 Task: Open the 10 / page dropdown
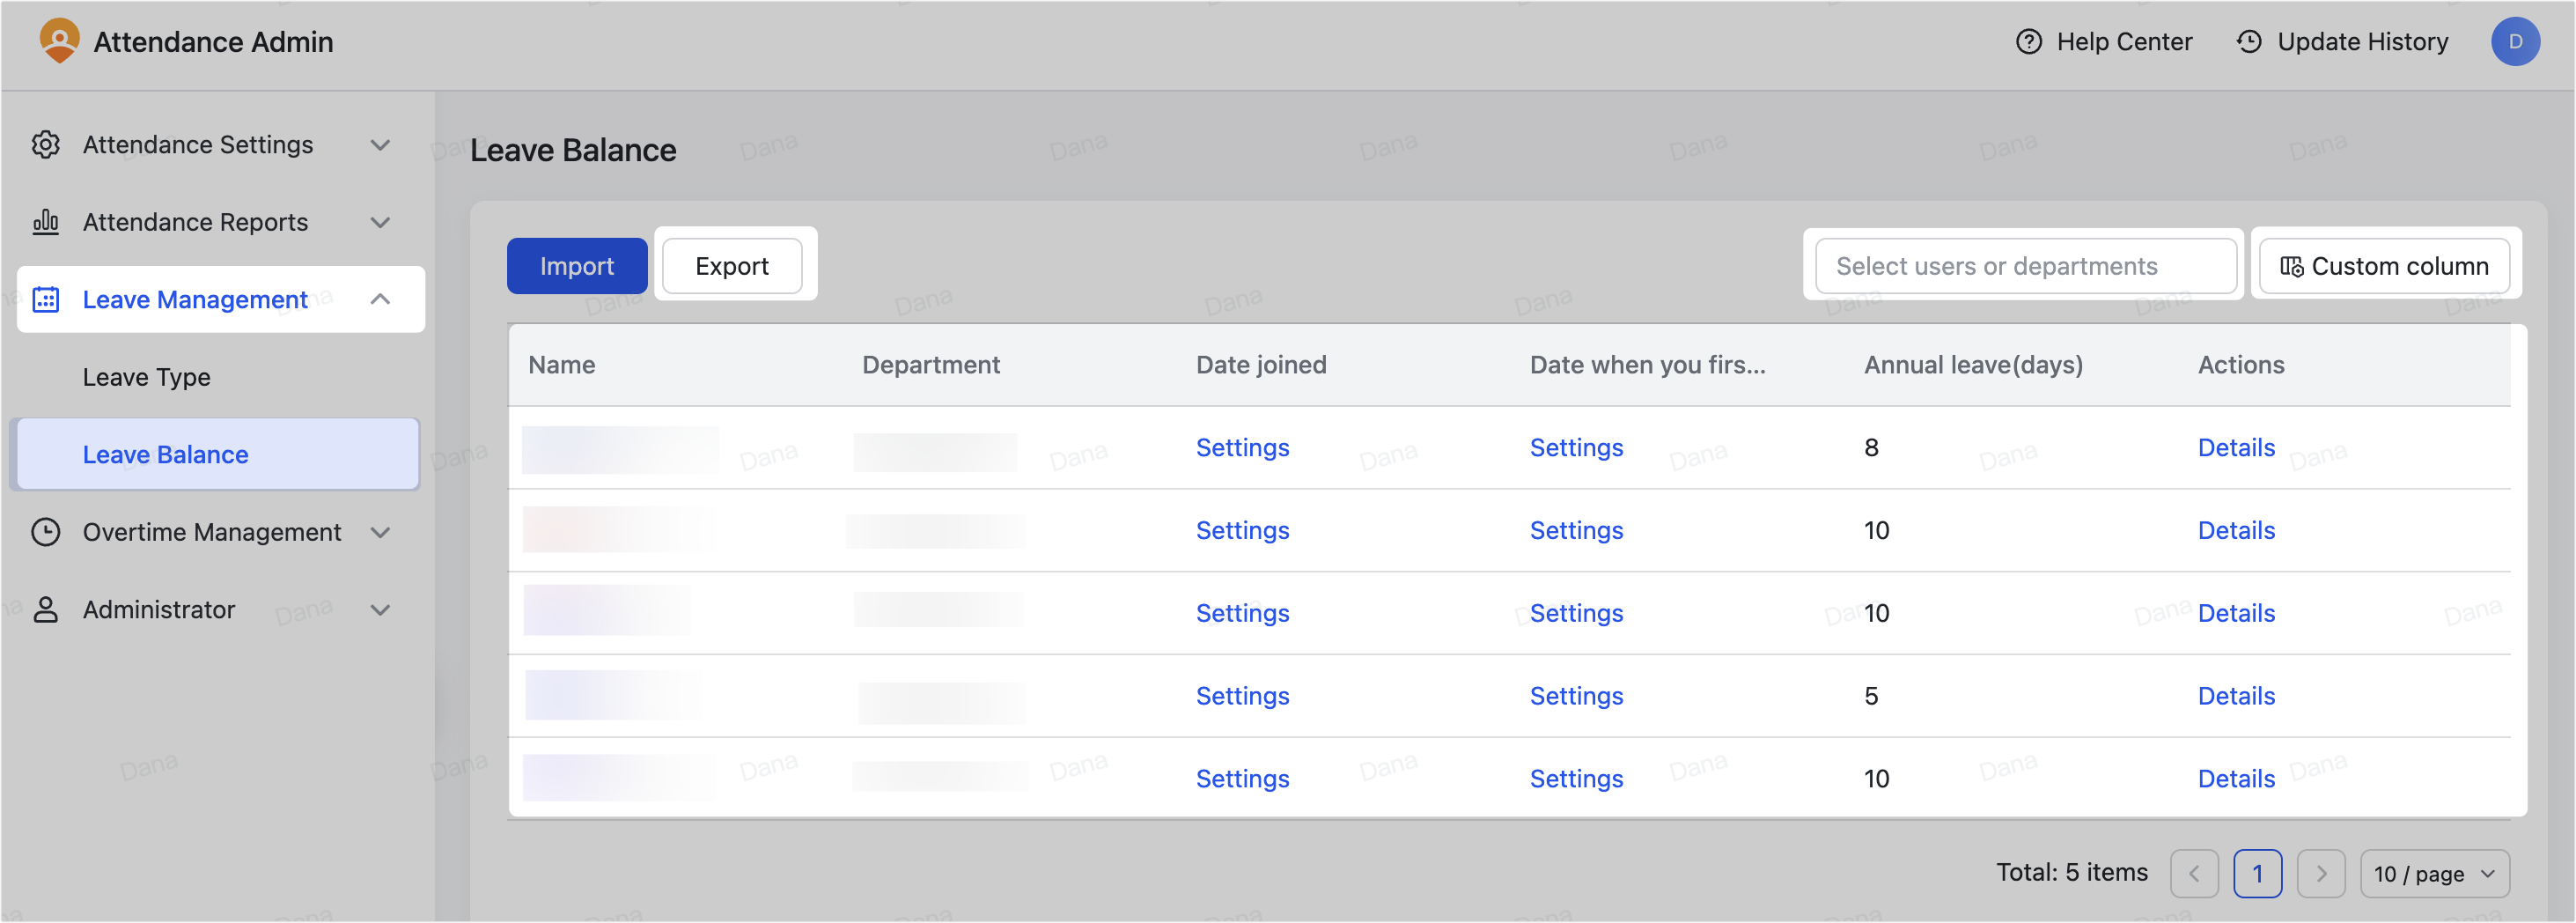pyautogui.click(x=2434, y=874)
